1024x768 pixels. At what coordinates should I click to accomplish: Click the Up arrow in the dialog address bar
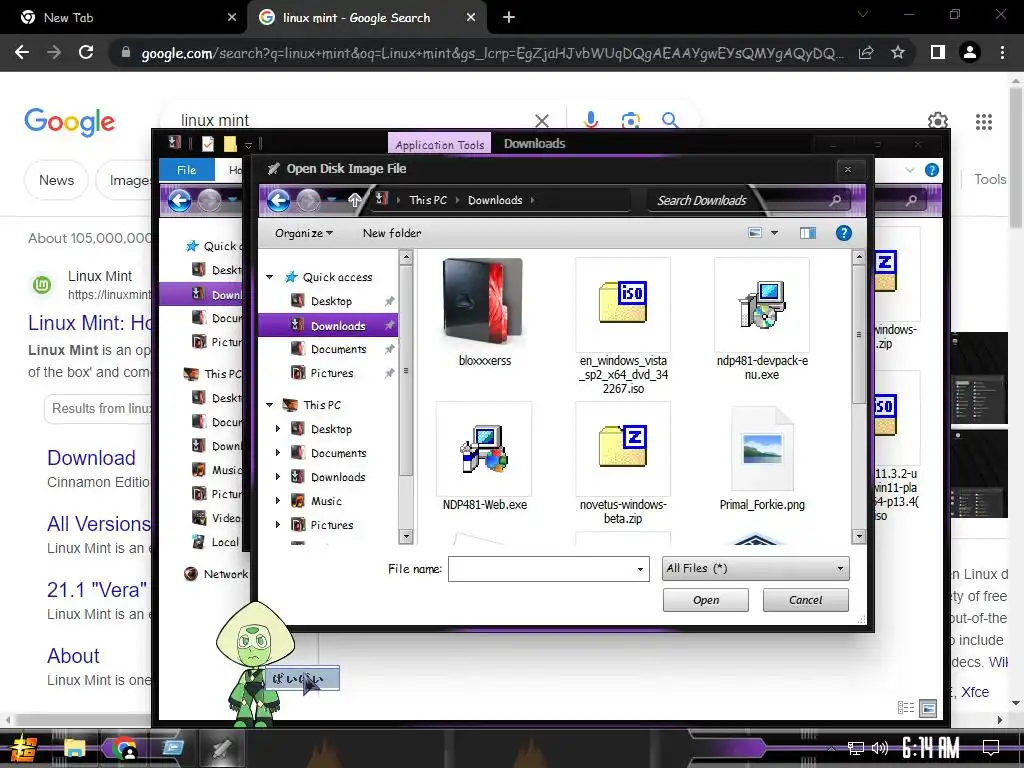[355, 200]
